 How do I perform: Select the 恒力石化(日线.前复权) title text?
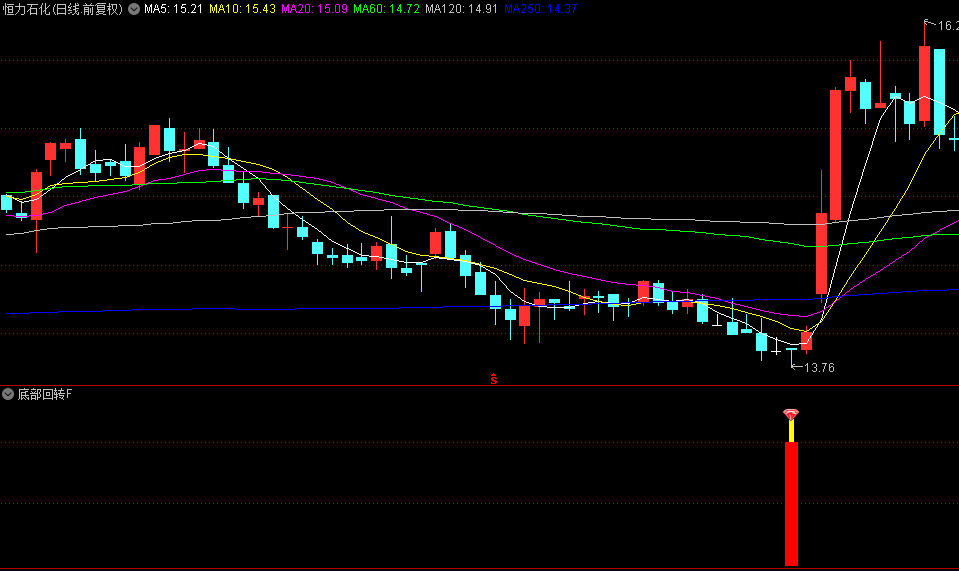coord(63,9)
